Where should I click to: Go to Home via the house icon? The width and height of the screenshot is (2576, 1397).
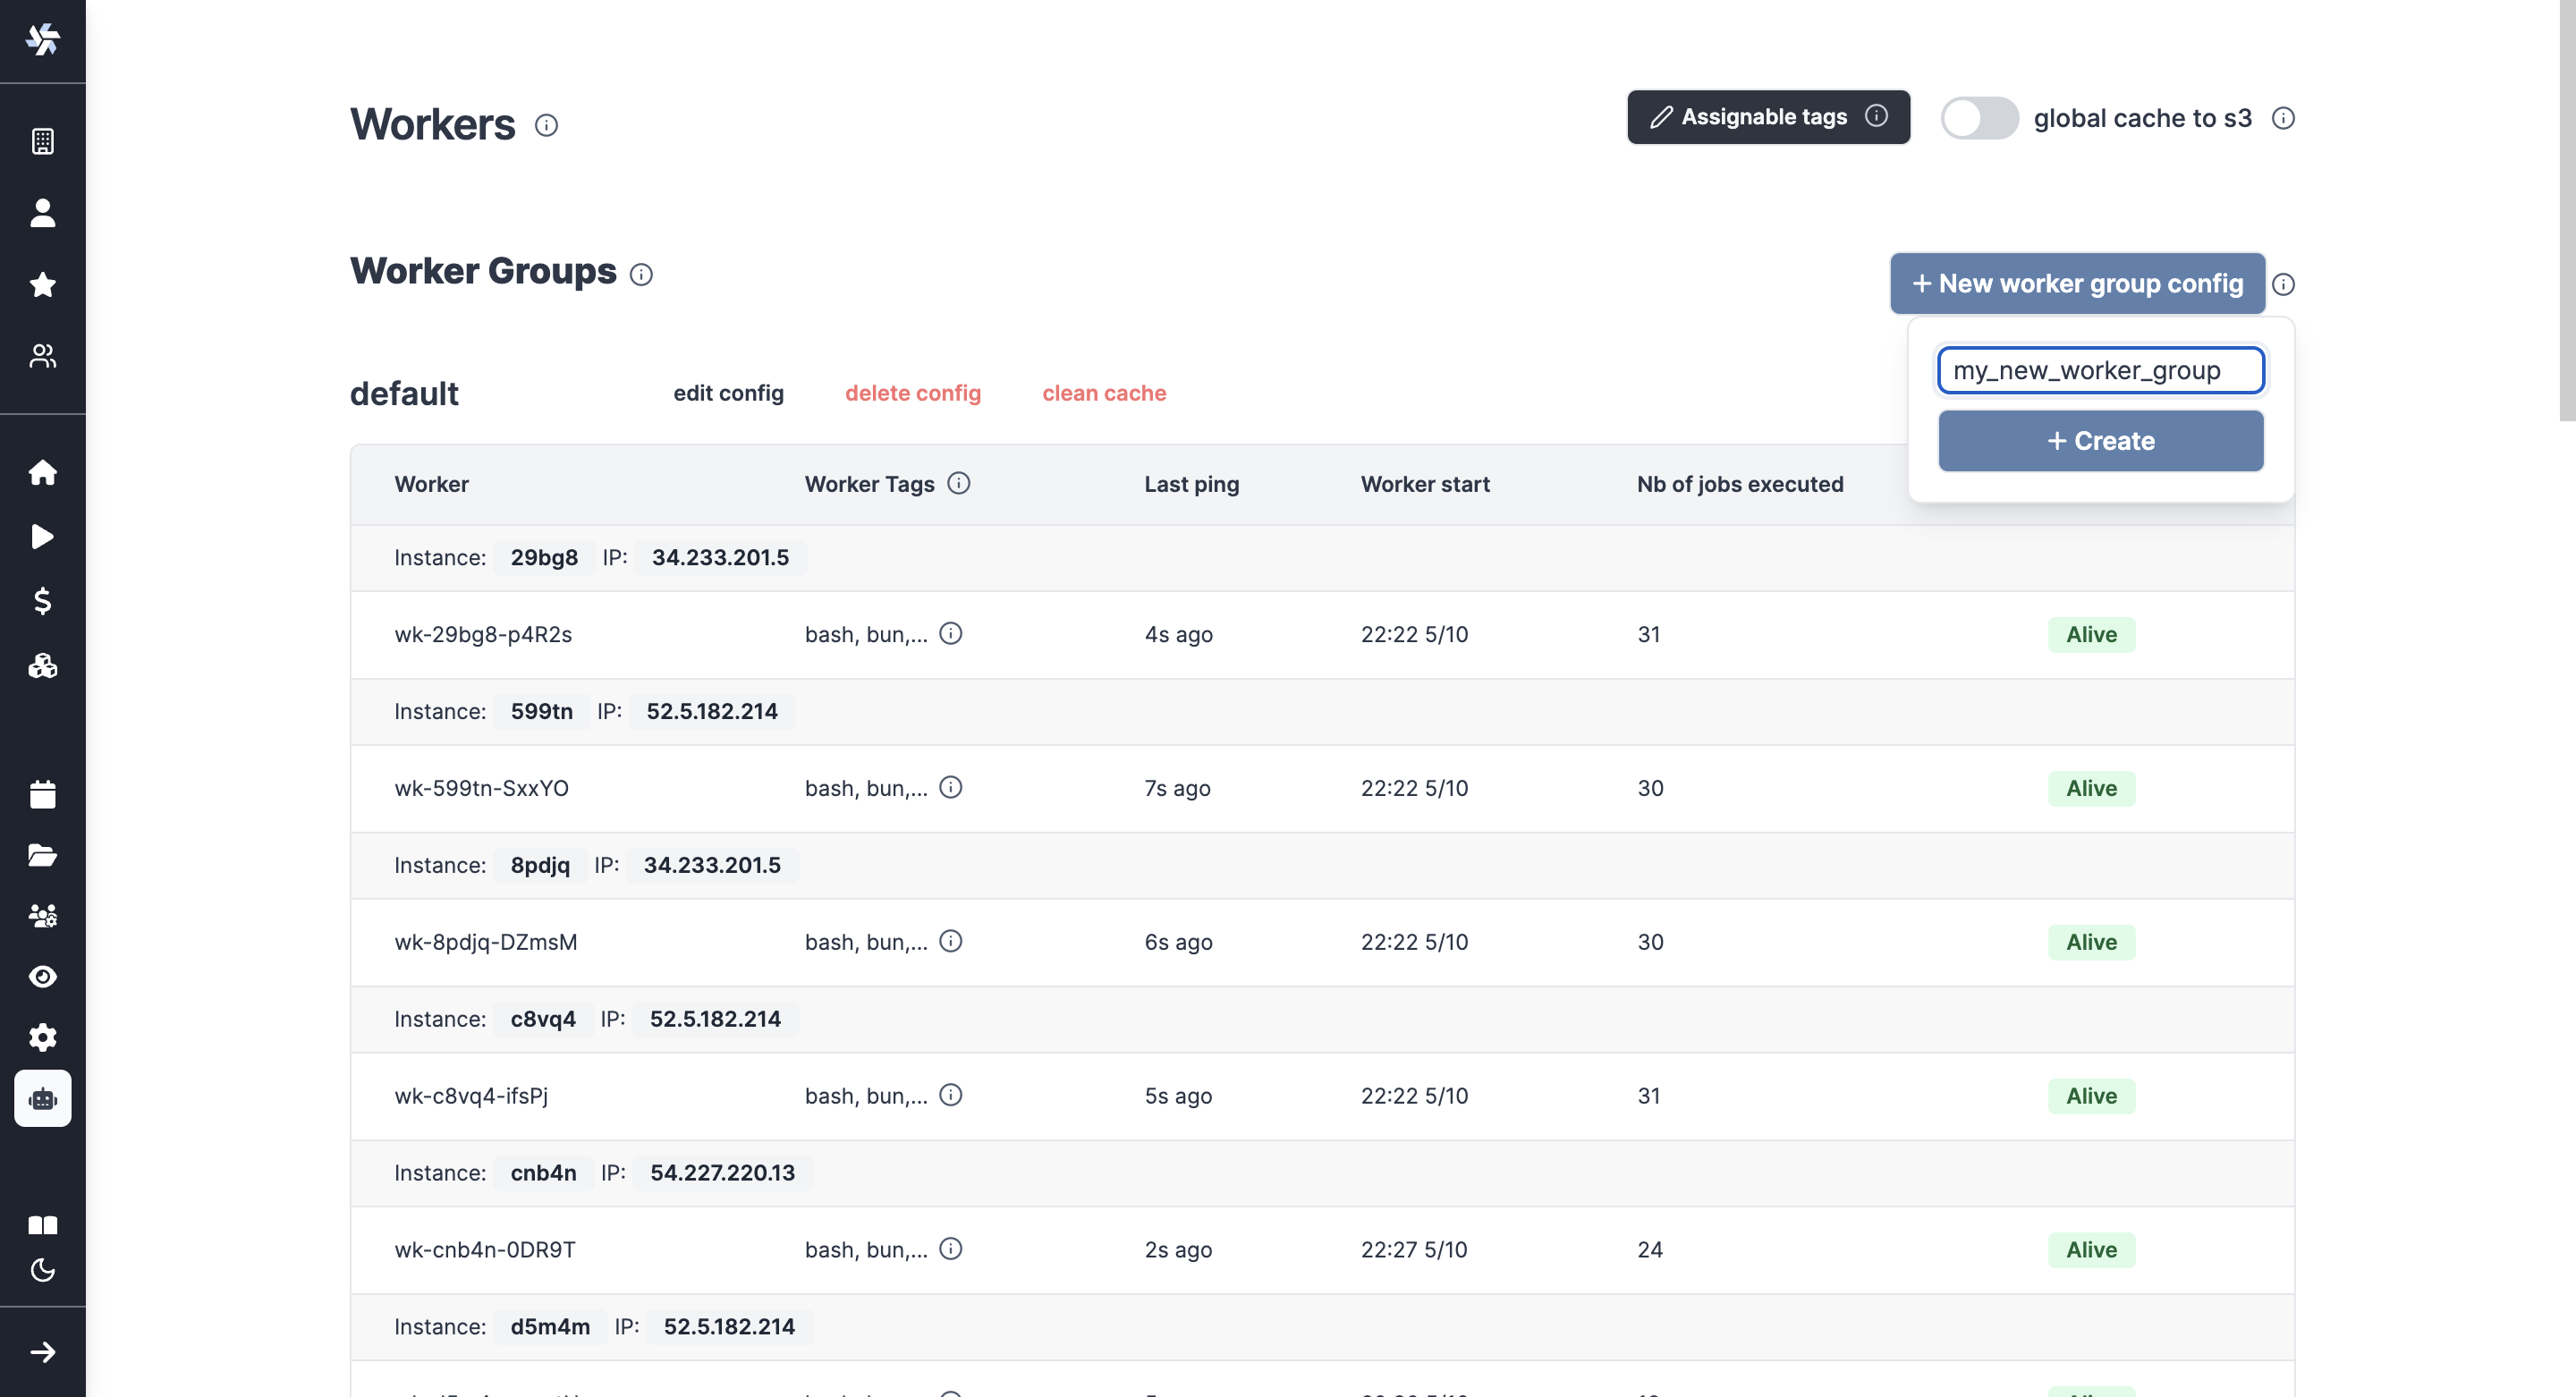[43, 472]
